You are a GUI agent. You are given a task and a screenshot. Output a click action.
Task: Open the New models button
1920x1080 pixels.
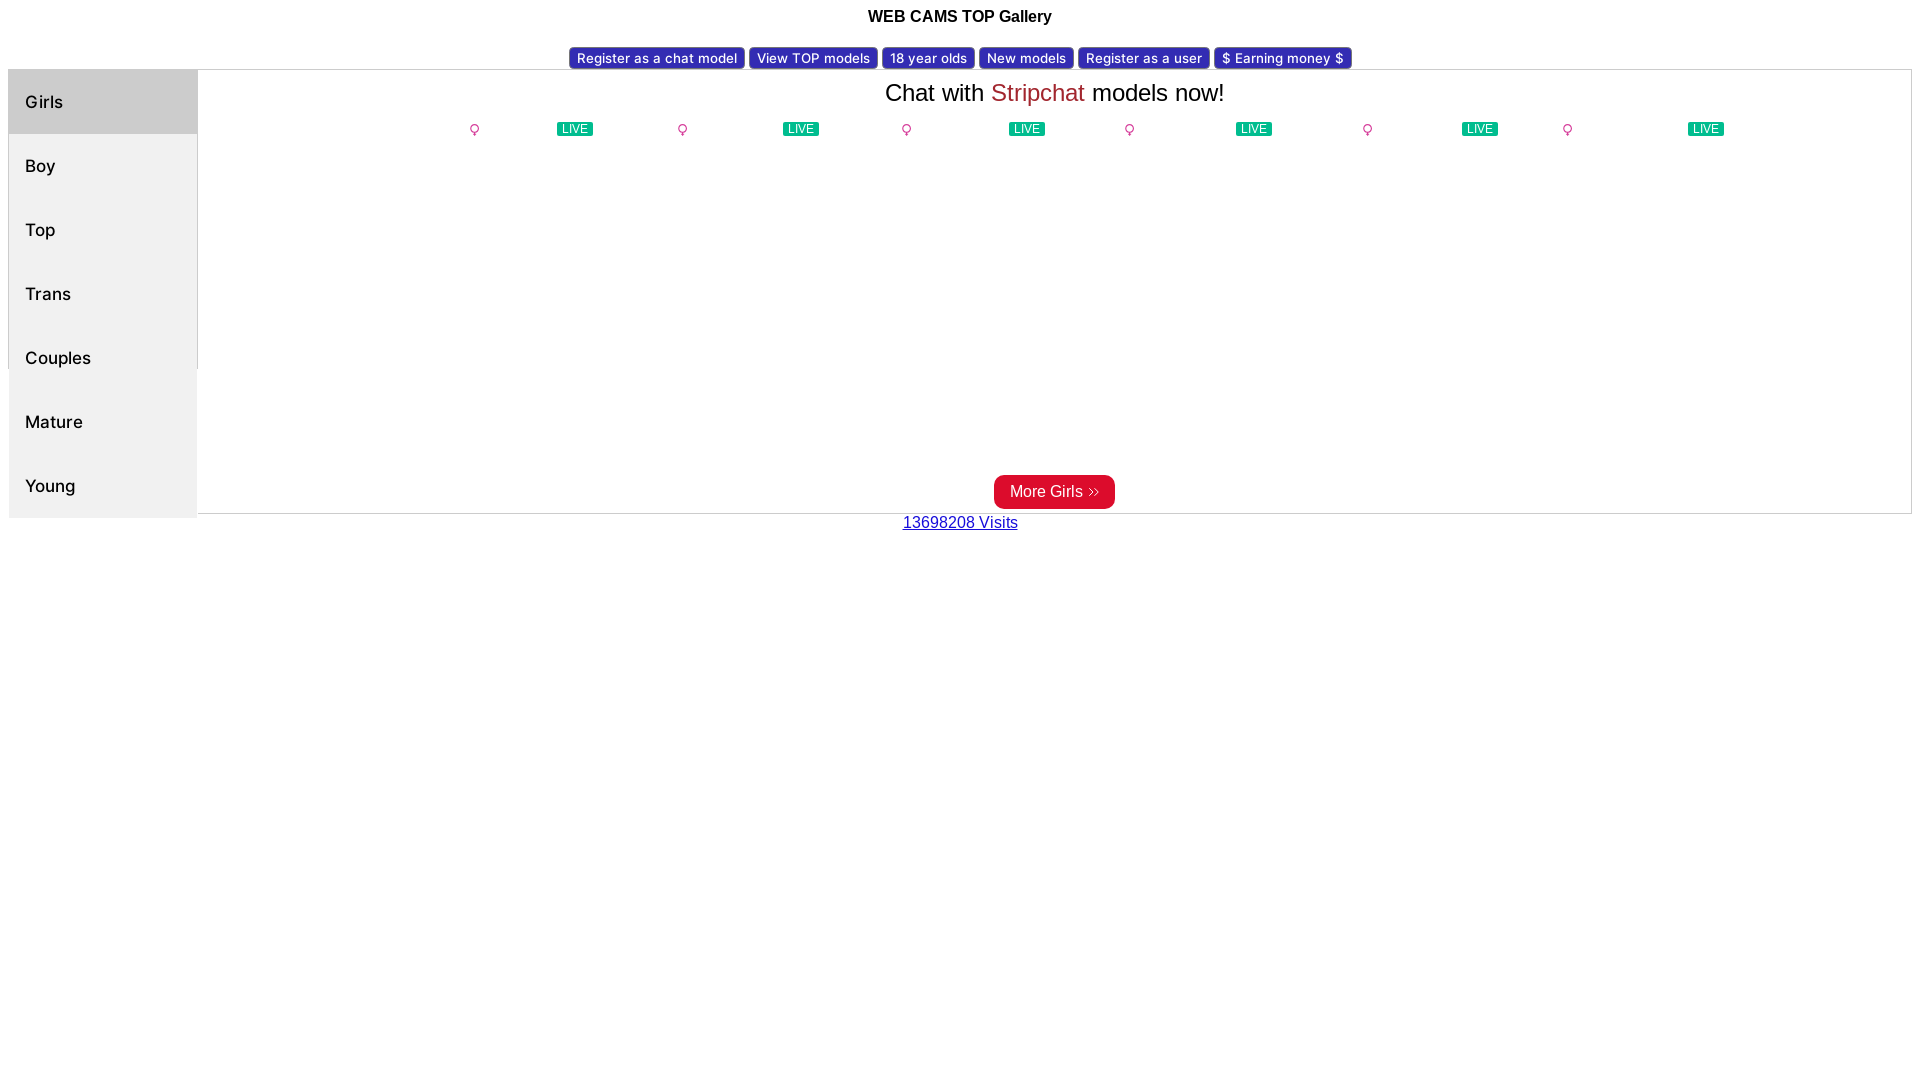1026,58
